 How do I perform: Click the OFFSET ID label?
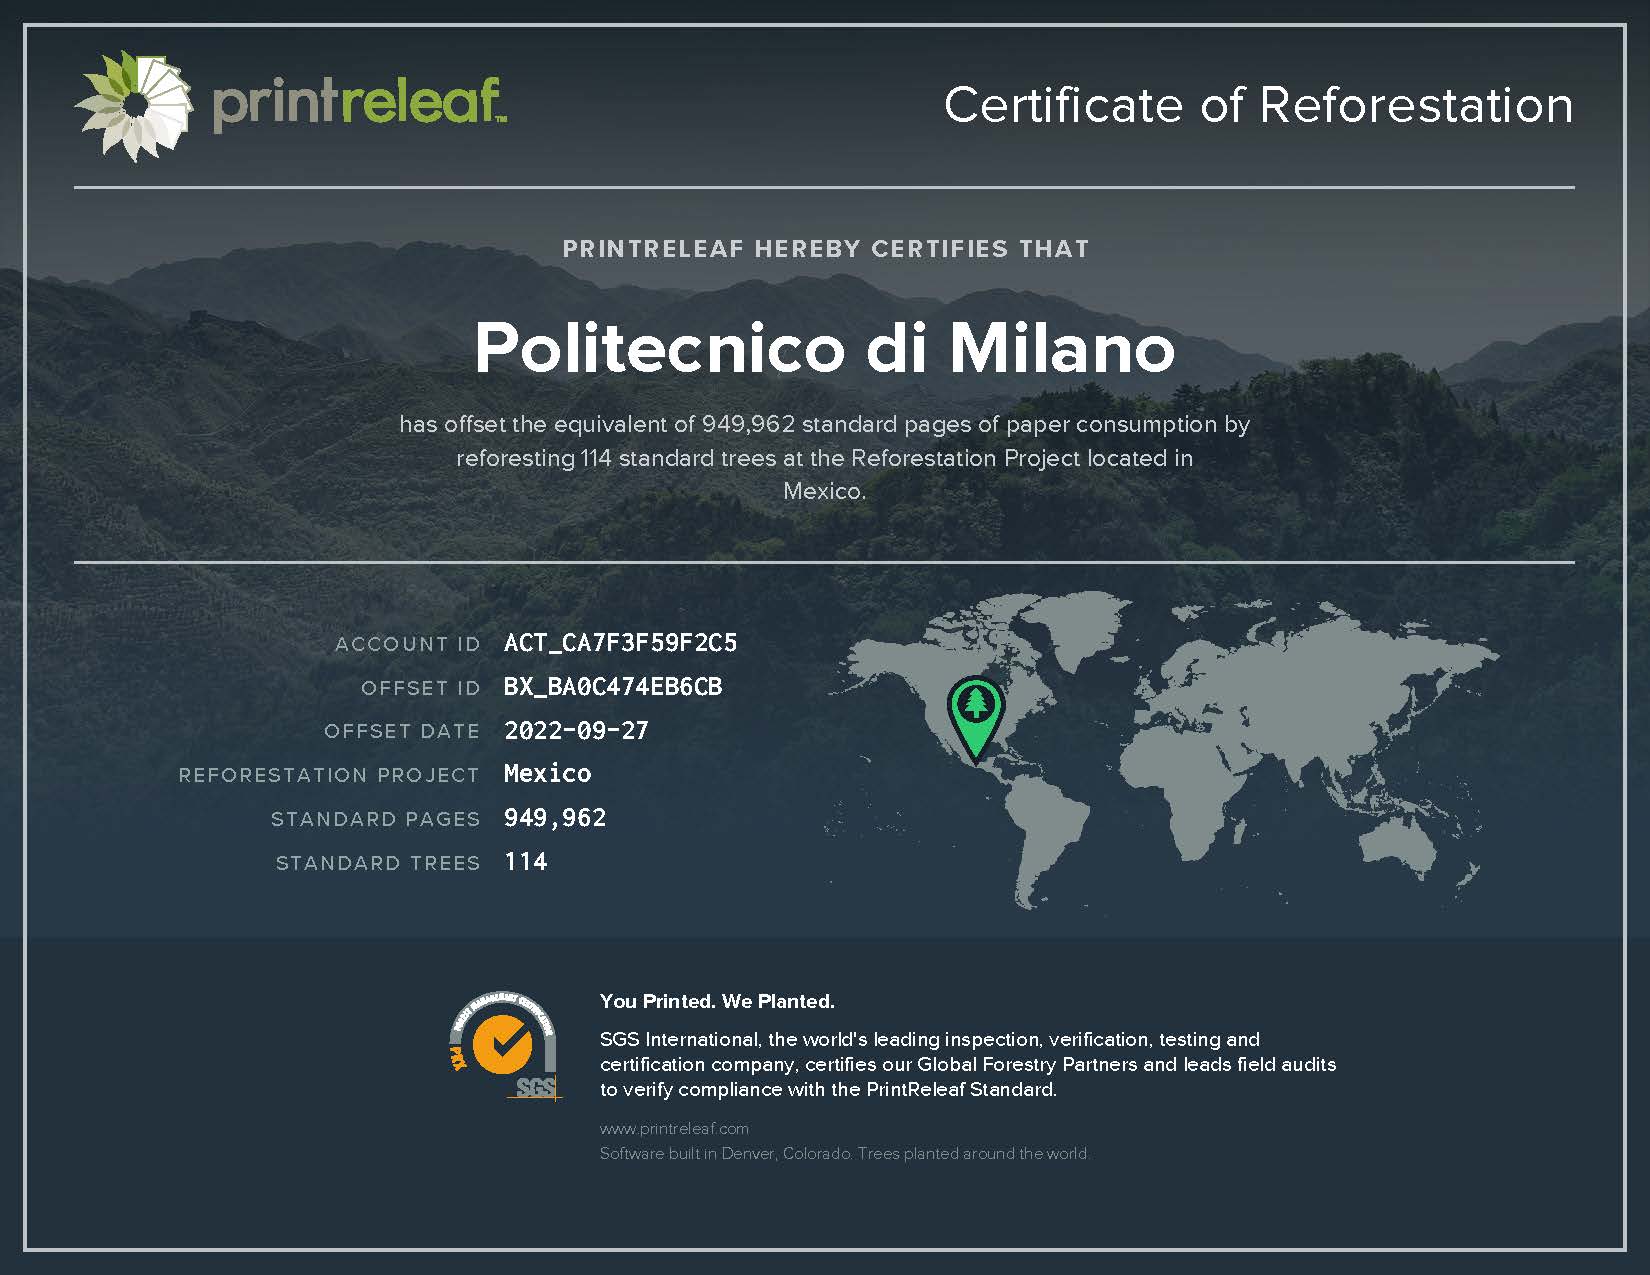point(421,688)
